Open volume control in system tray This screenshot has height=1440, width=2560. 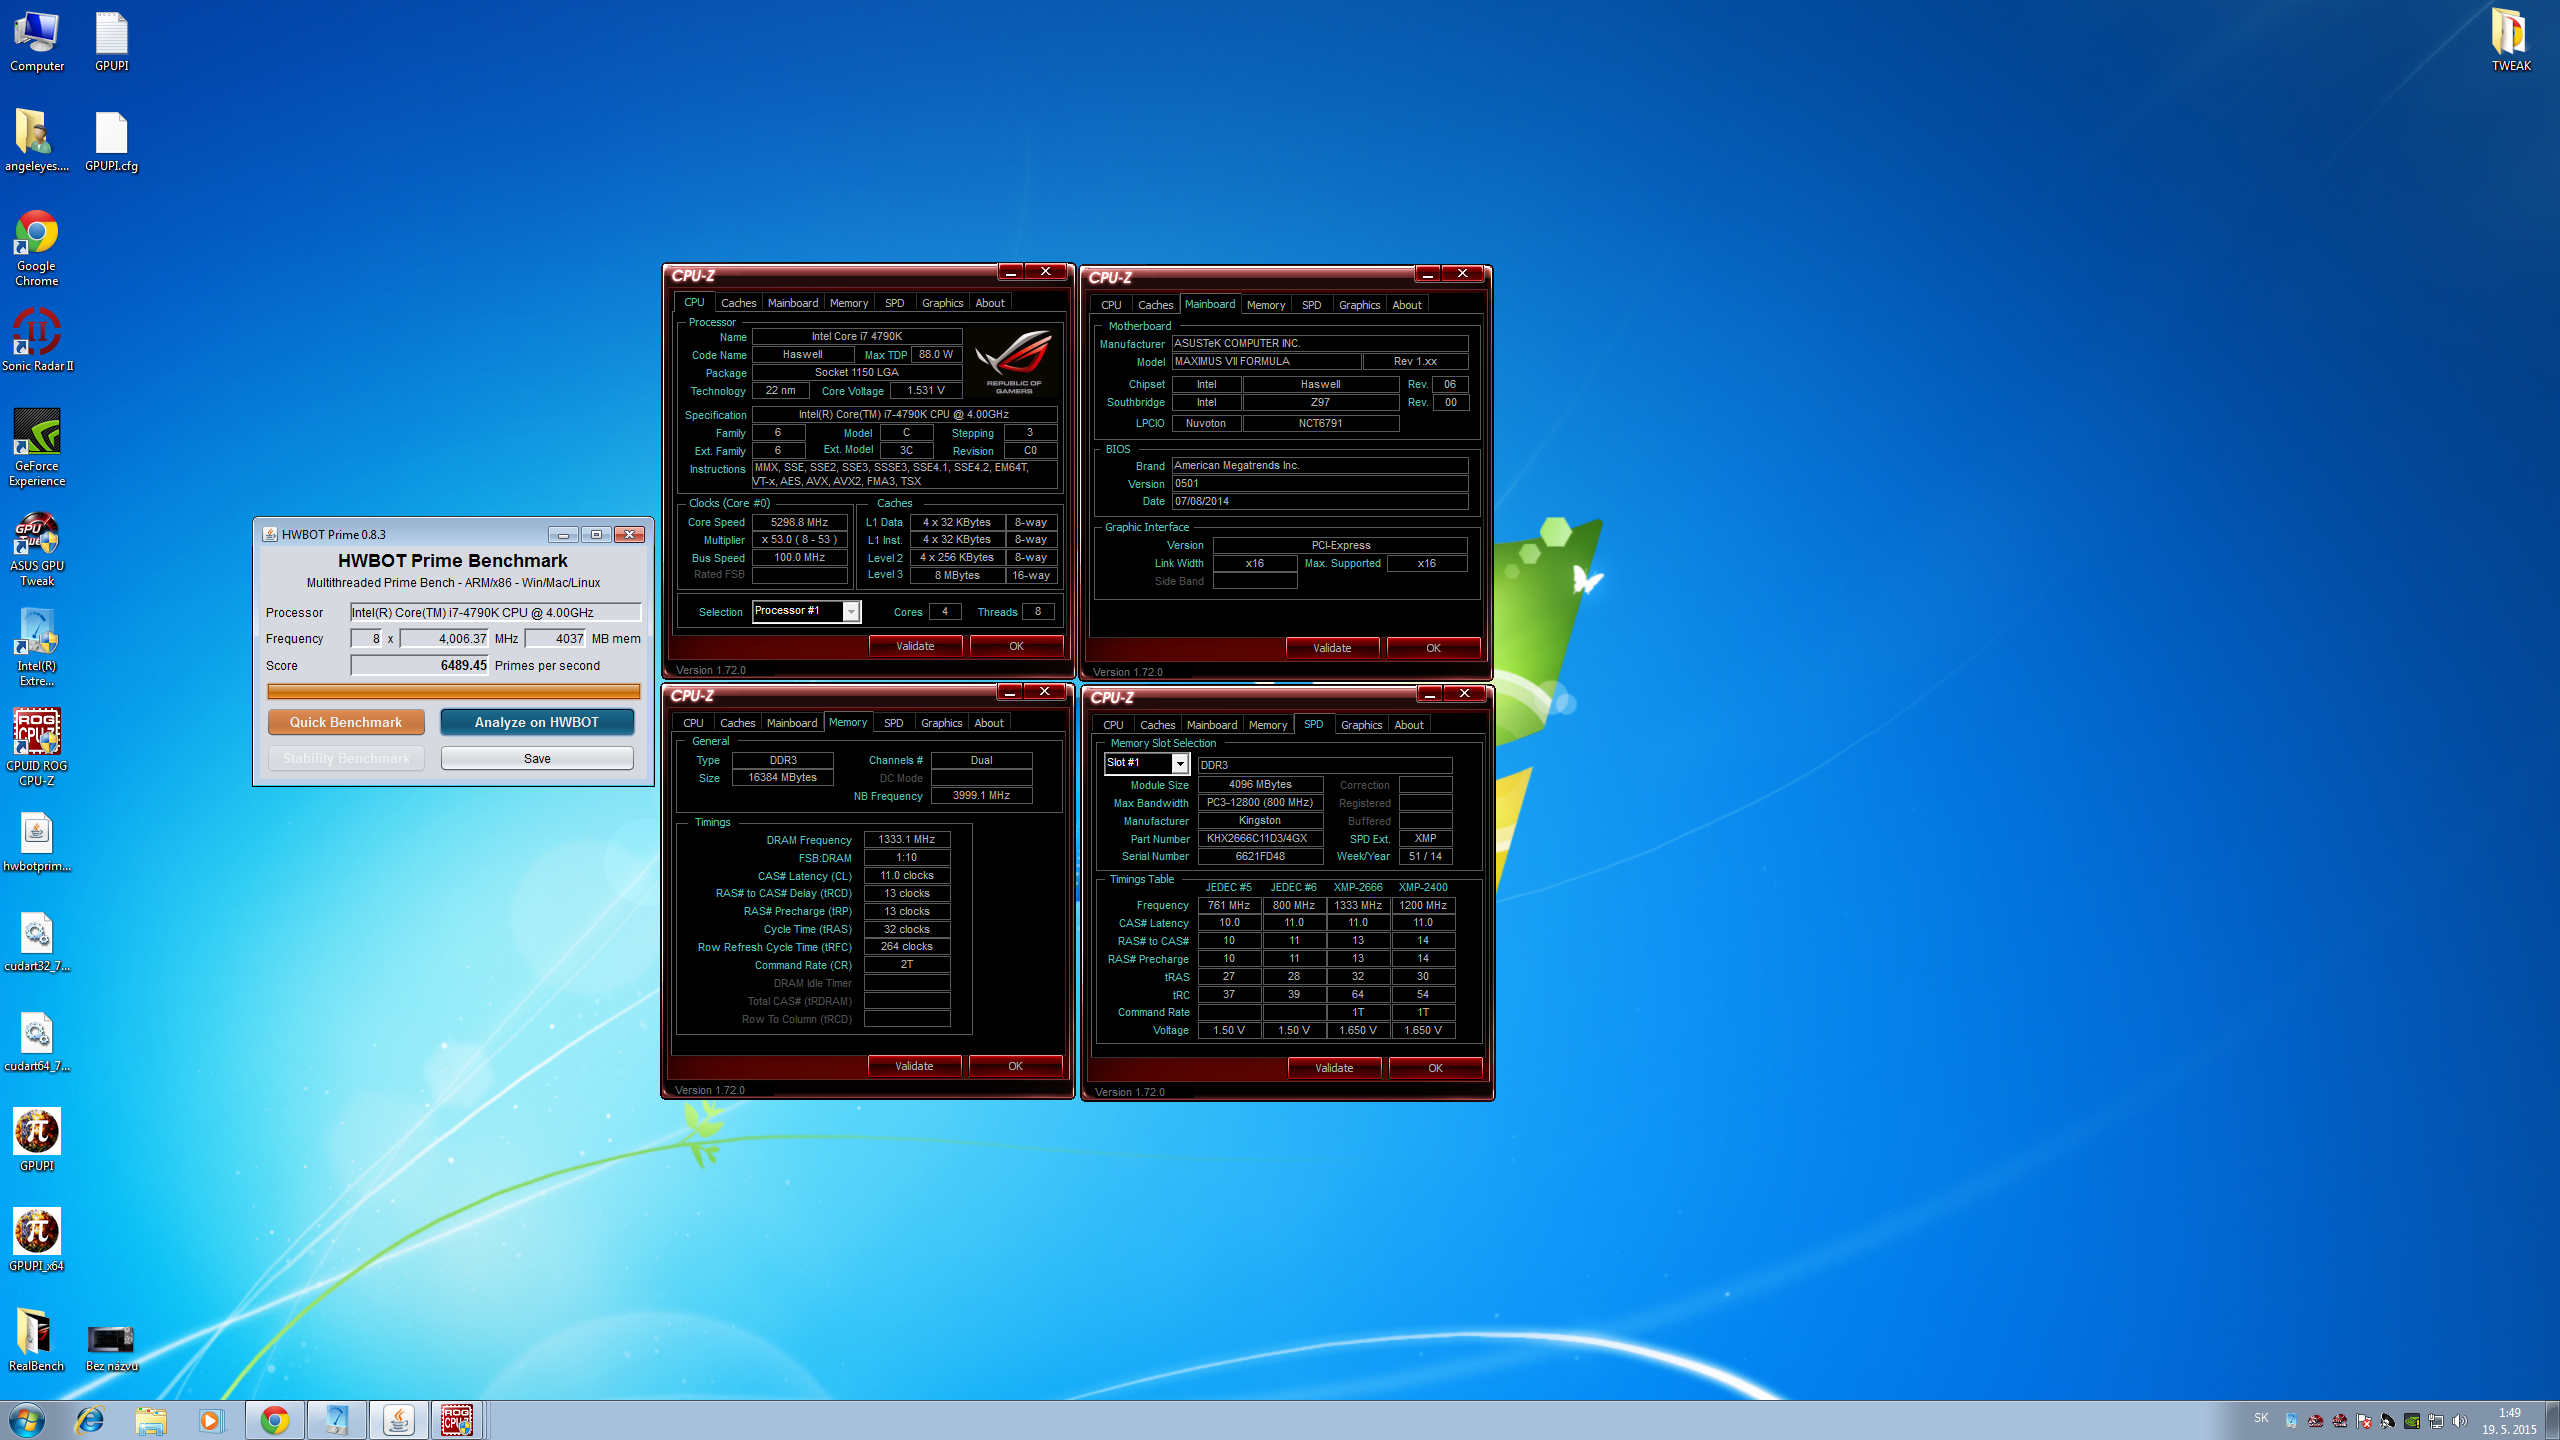click(2459, 1421)
